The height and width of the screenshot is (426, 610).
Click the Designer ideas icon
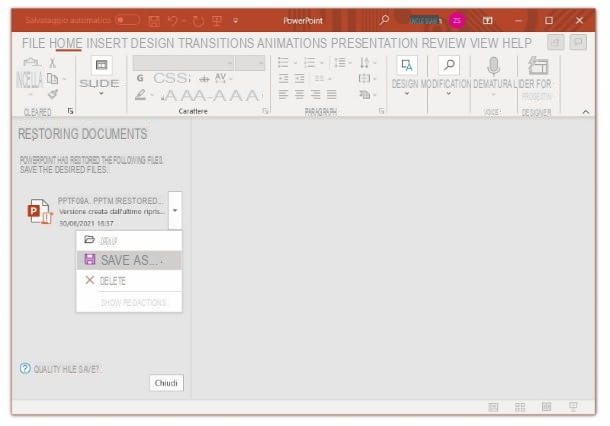pyautogui.click(x=538, y=66)
